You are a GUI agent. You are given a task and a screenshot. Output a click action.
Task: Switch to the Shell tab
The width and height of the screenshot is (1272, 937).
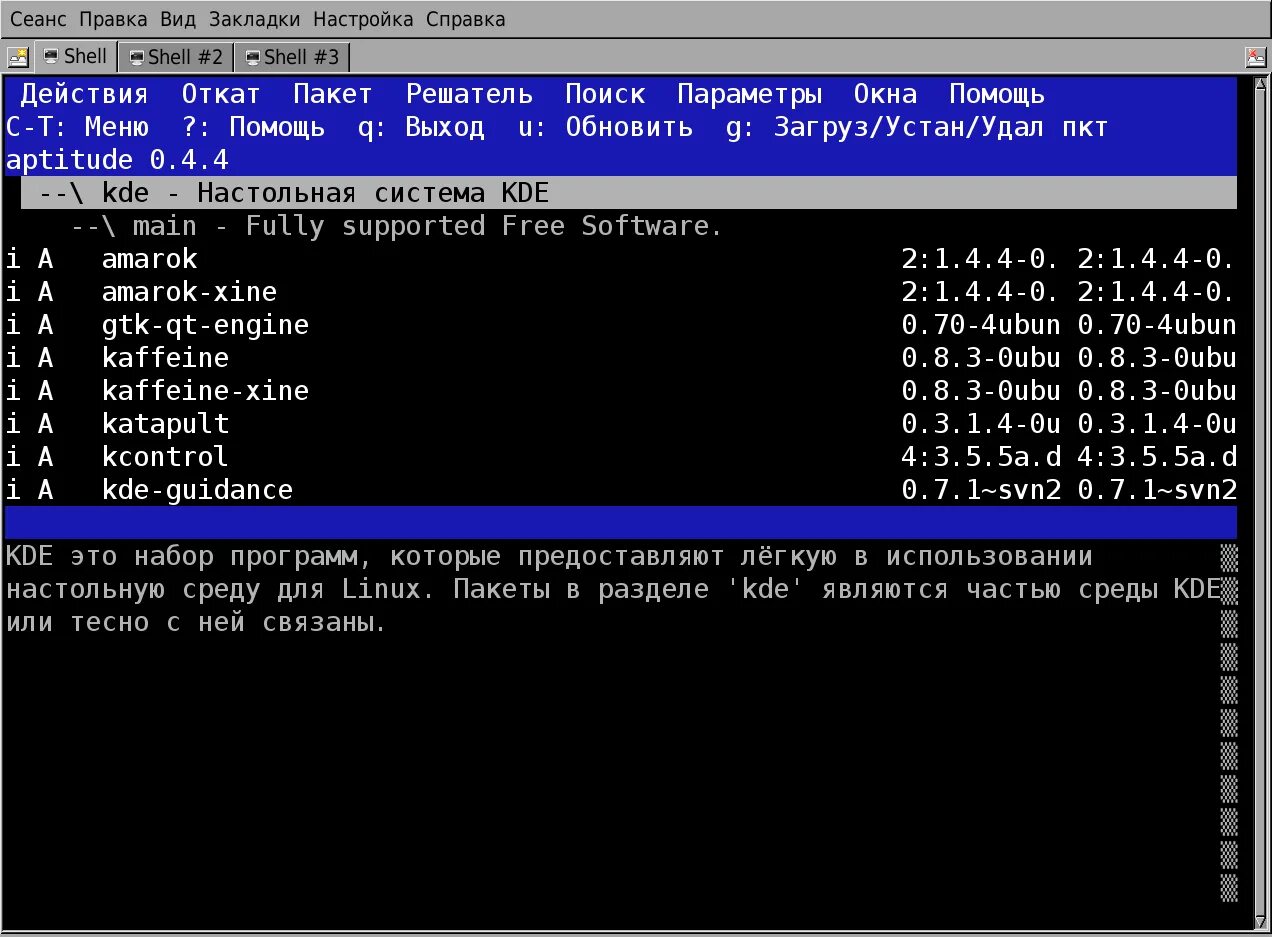pyautogui.click(x=76, y=56)
